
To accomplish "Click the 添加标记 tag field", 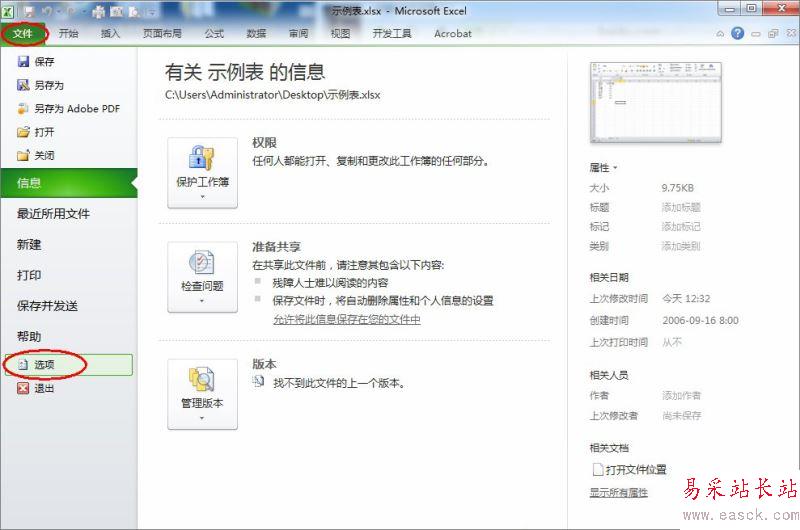I will pos(681,226).
